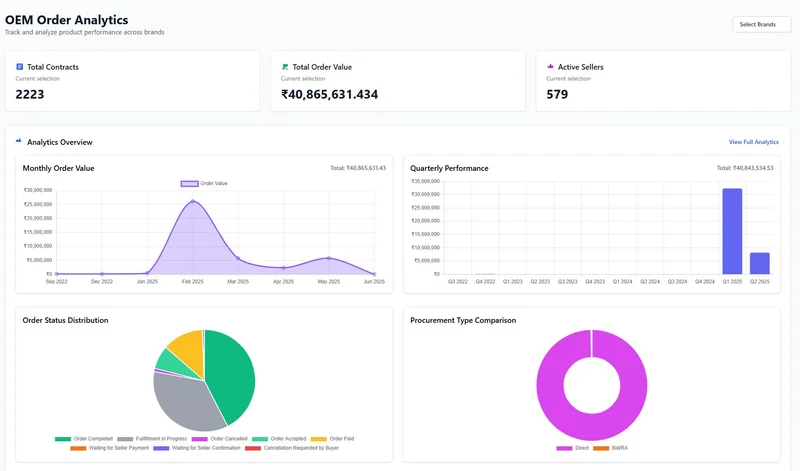Open the View Full Analytics link

(x=754, y=142)
